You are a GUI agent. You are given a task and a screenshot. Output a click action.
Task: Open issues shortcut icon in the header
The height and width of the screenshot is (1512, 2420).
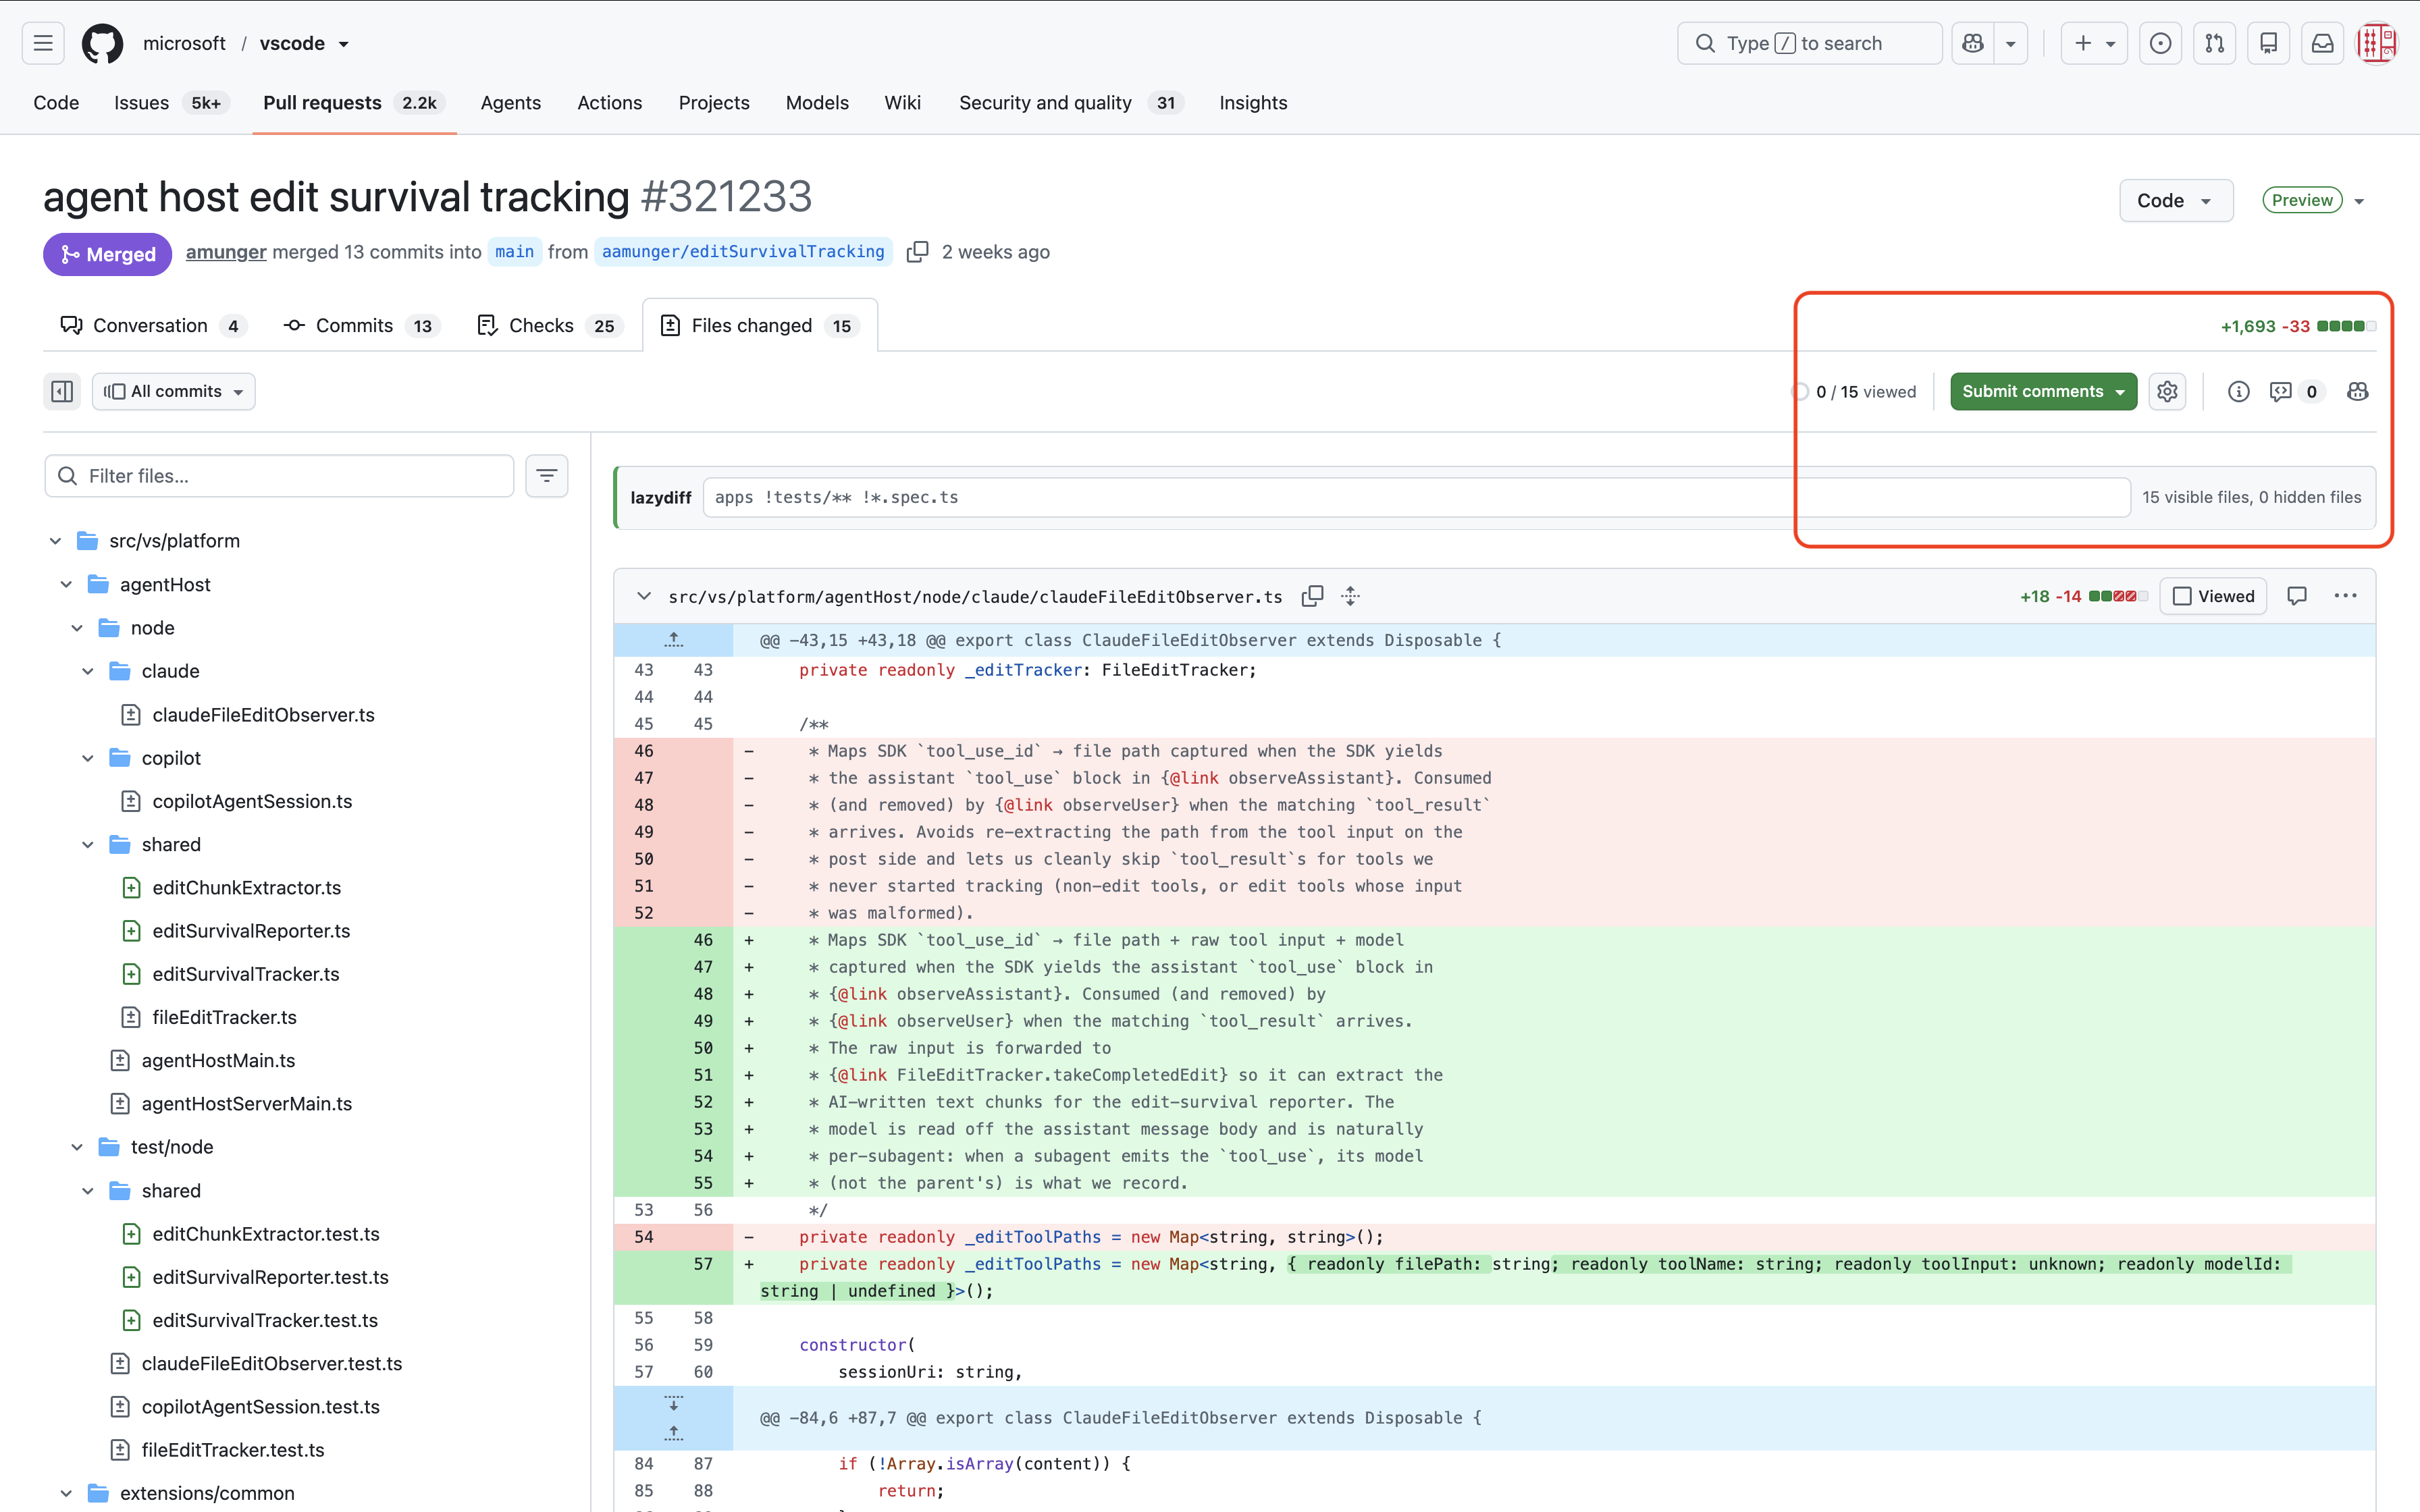(2160, 43)
